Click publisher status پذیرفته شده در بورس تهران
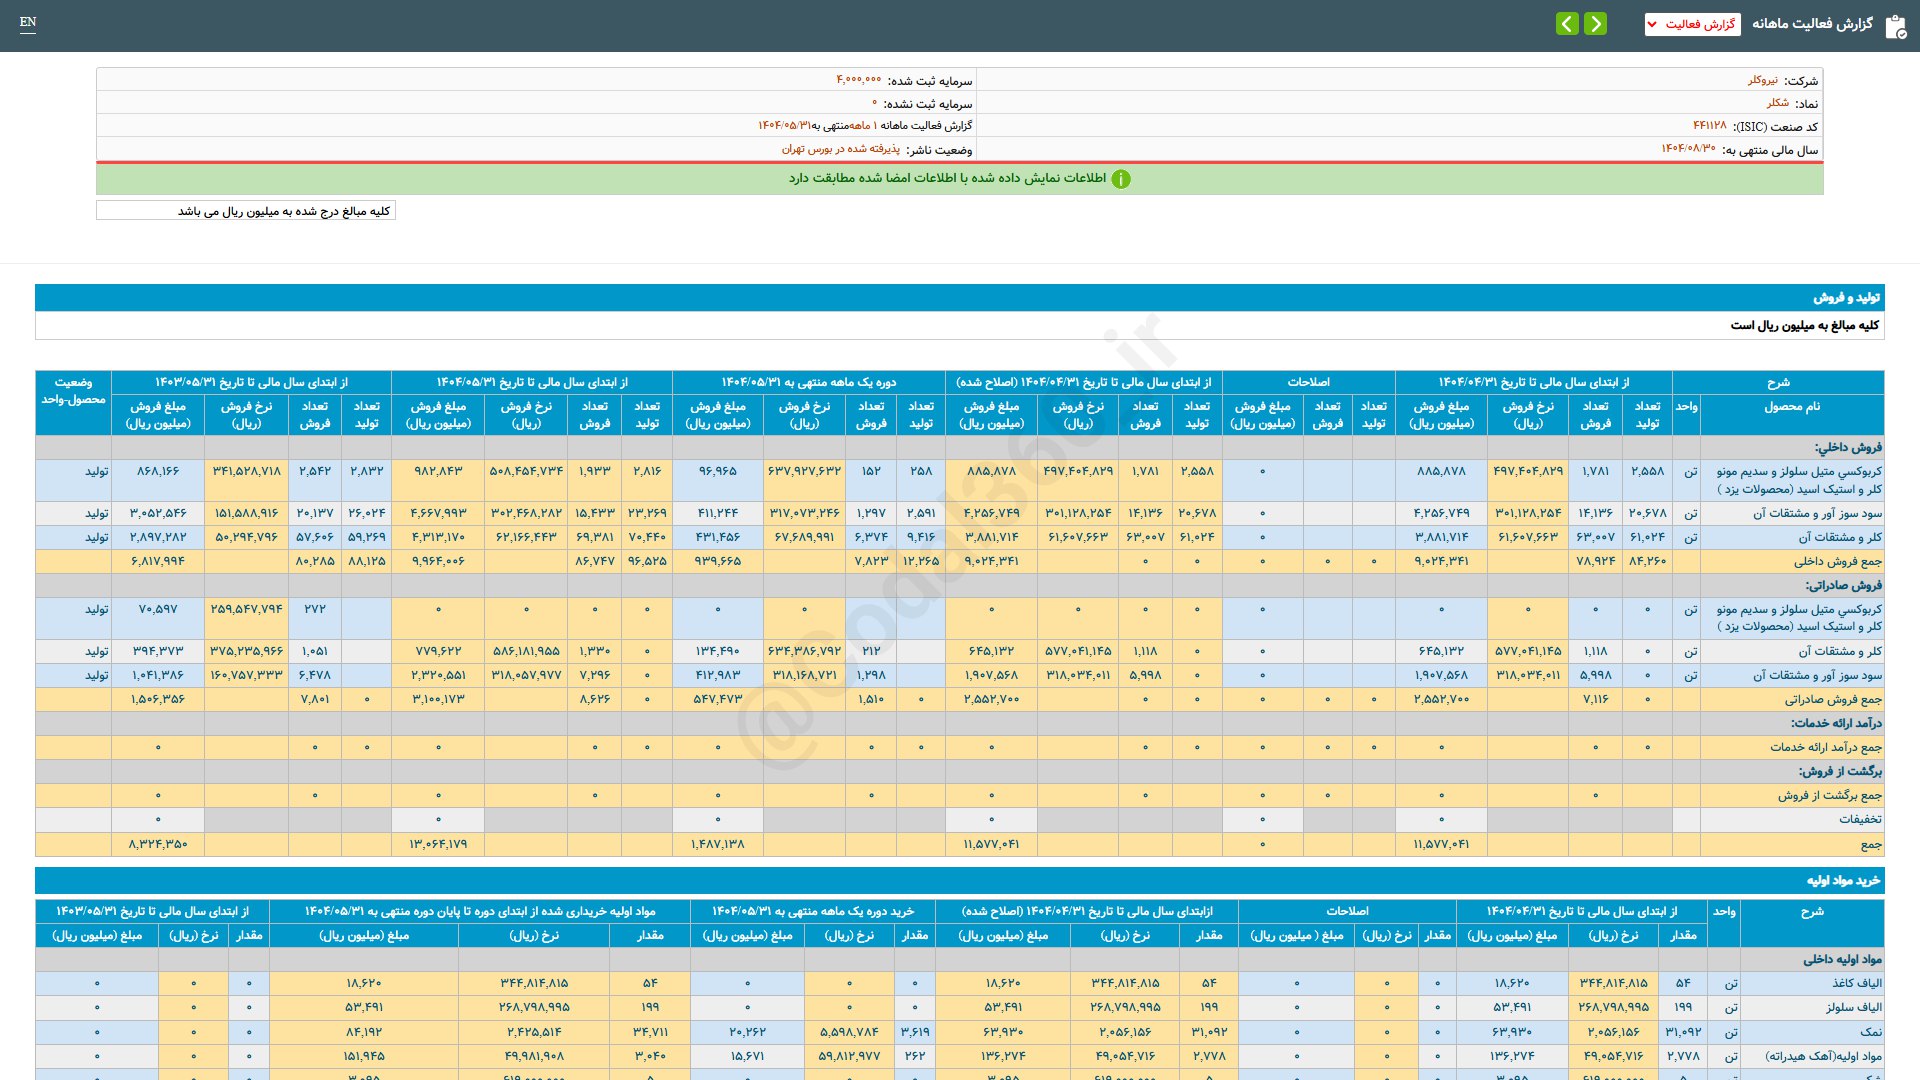Screen dimensions: 1920x1080 [x=840, y=149]
